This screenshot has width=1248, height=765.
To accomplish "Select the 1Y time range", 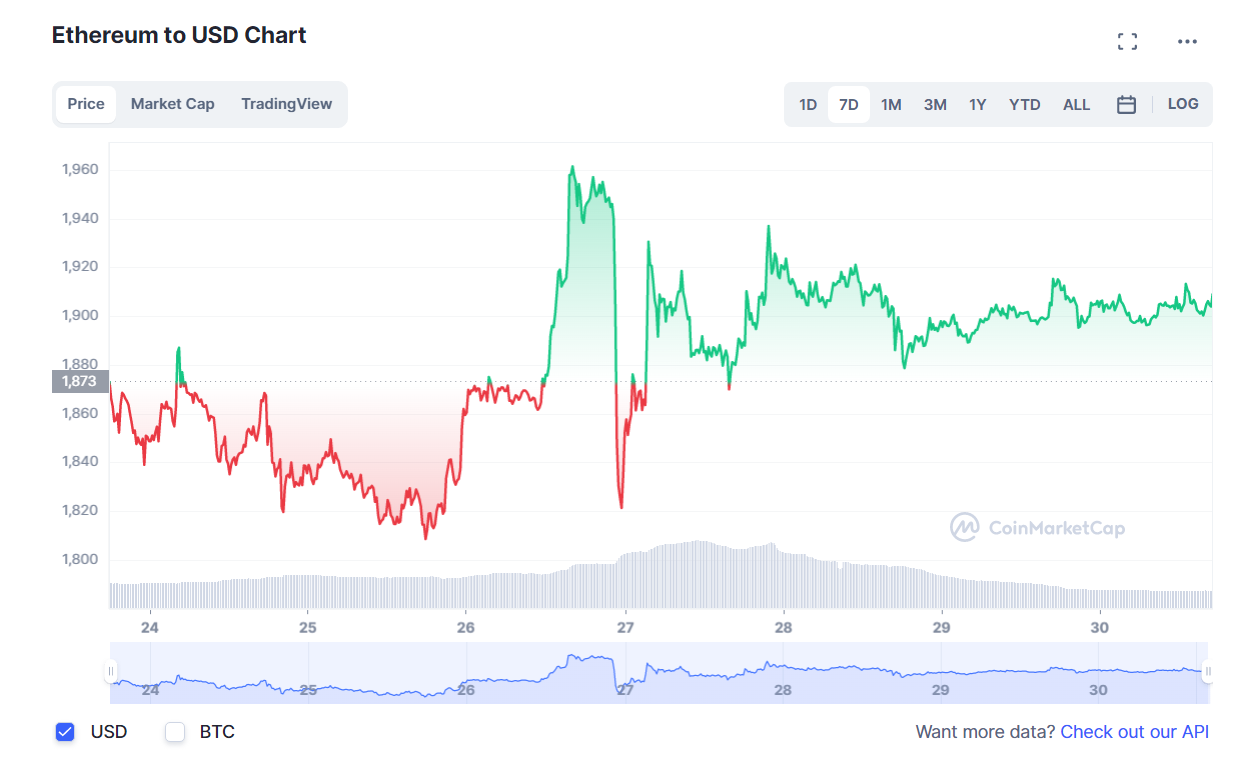I will tap(978, 104).
